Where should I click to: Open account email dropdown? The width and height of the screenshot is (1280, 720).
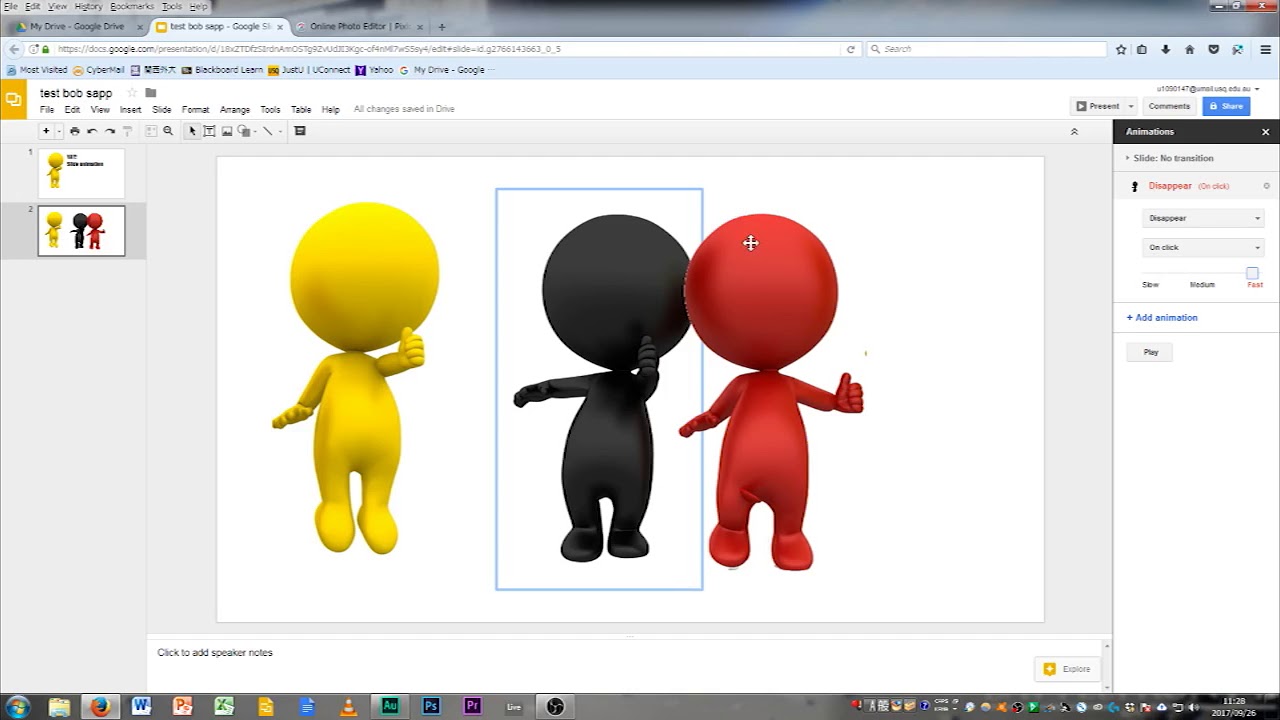coord(1208,89)
